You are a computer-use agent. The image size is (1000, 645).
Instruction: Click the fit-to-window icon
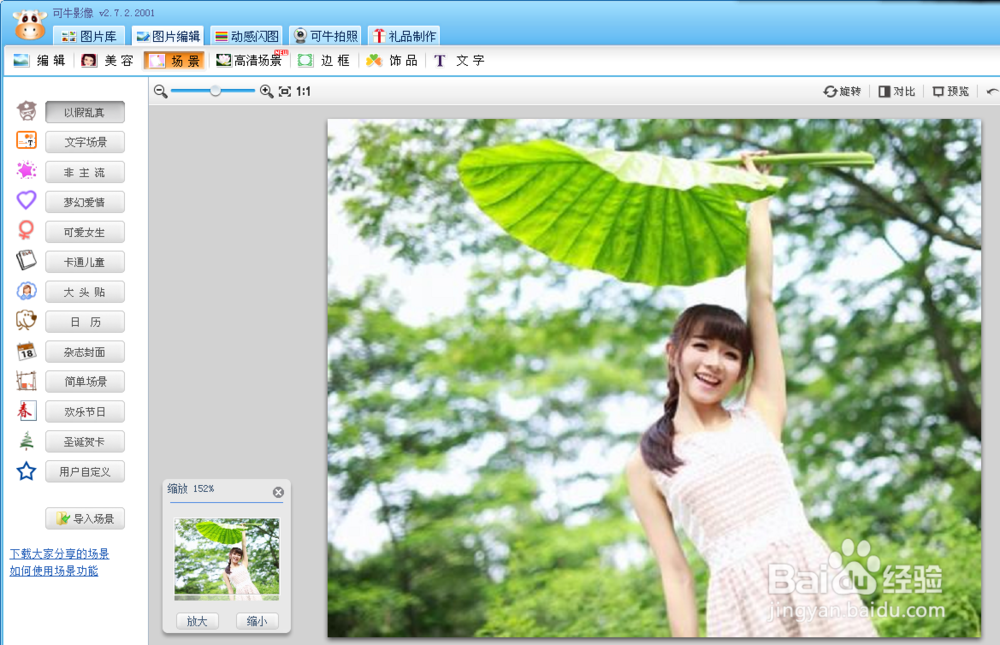284,91
